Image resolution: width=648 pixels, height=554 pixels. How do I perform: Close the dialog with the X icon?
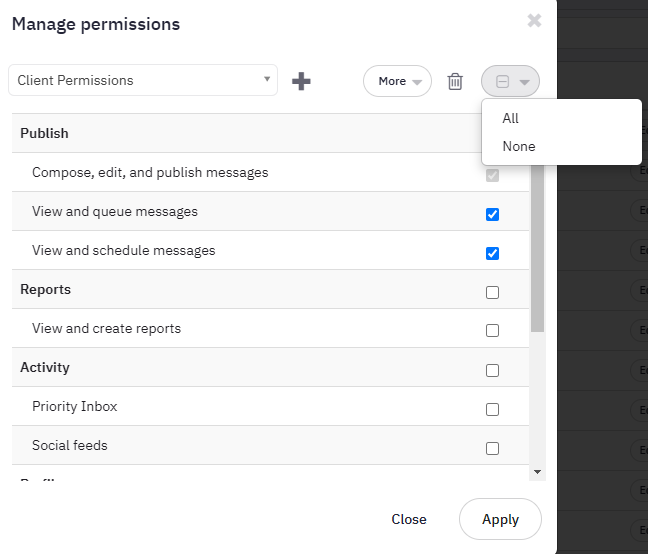click(x=534, y=20)
